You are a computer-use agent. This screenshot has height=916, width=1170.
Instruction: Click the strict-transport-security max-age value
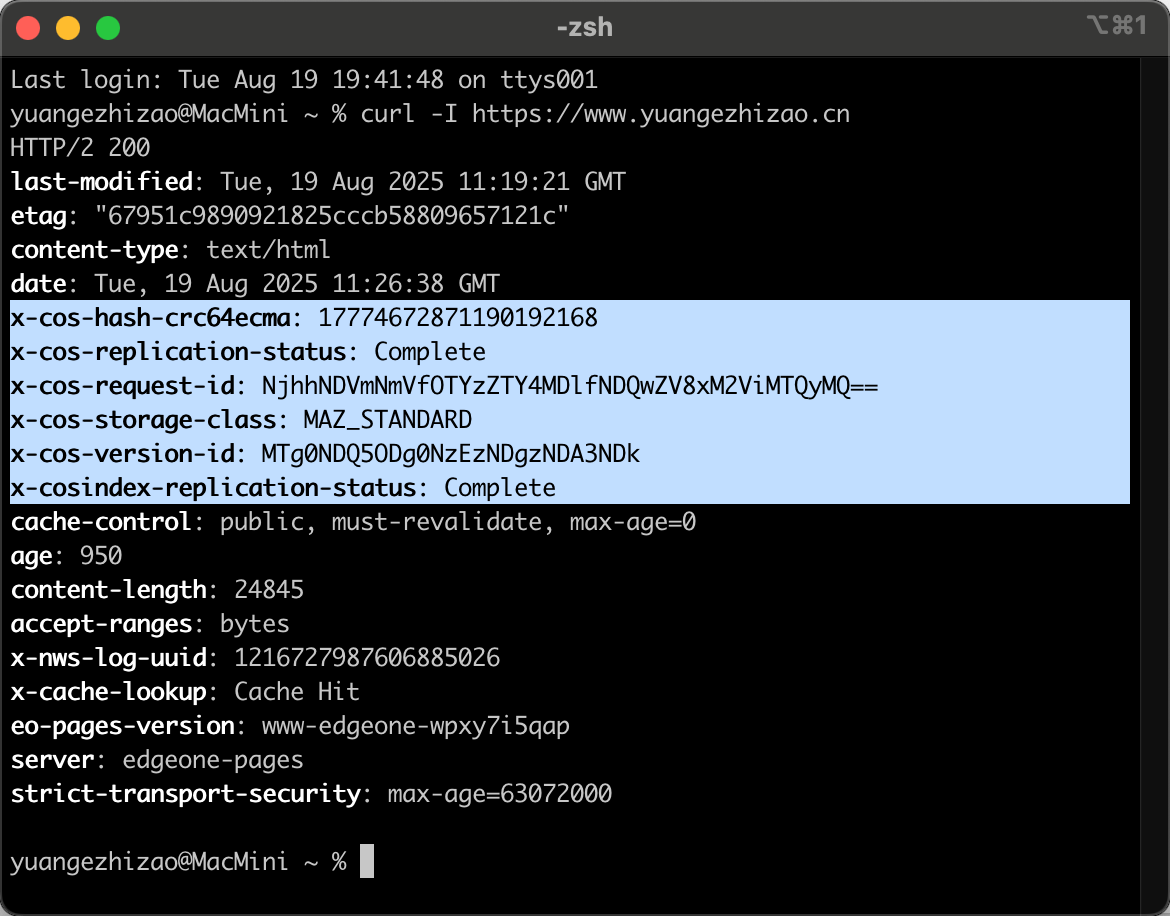point(499,794)
